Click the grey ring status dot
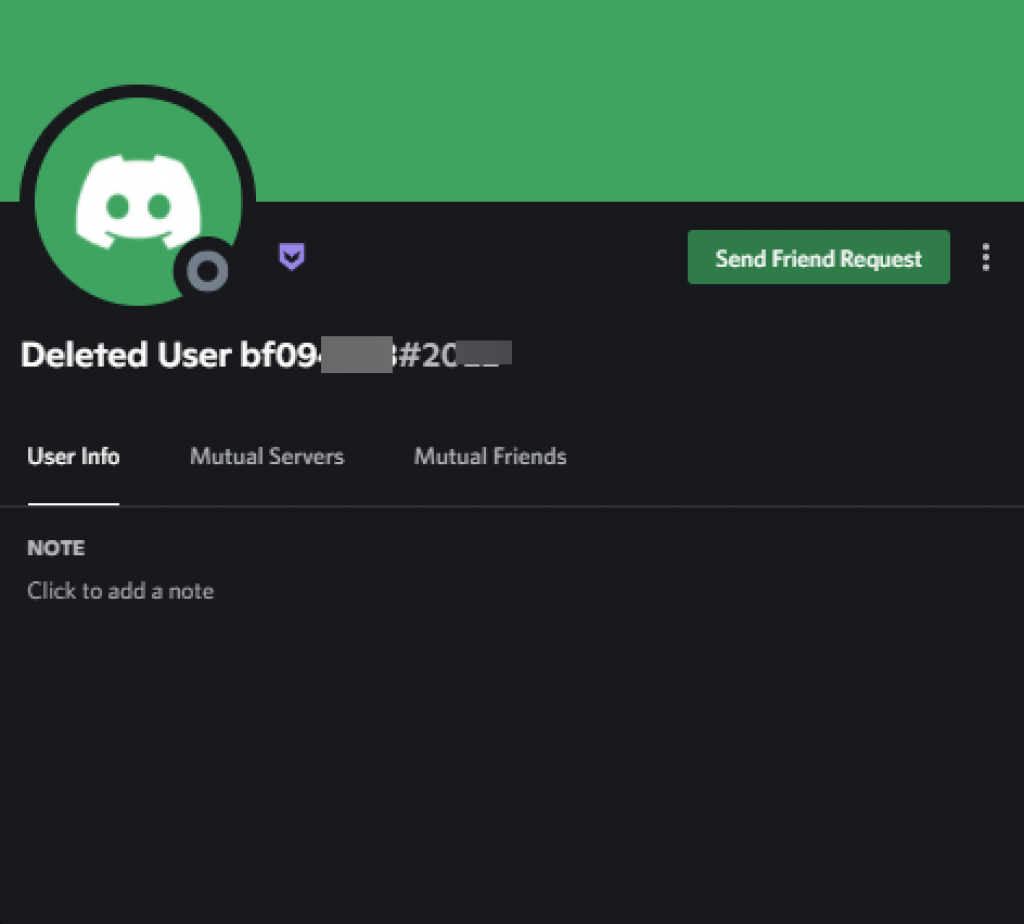The width and height of the screenshot is (1024, 924). (x=207, y=270)
